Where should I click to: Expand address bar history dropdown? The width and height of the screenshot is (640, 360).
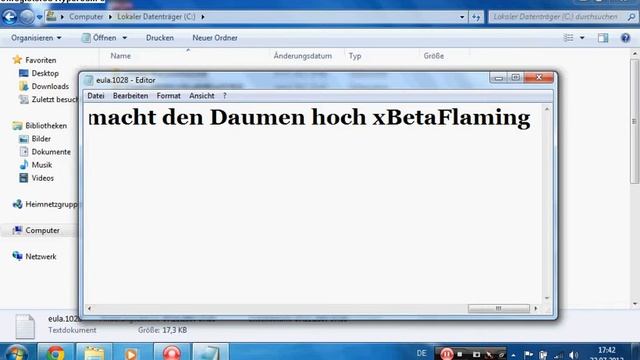pos(462,17)
